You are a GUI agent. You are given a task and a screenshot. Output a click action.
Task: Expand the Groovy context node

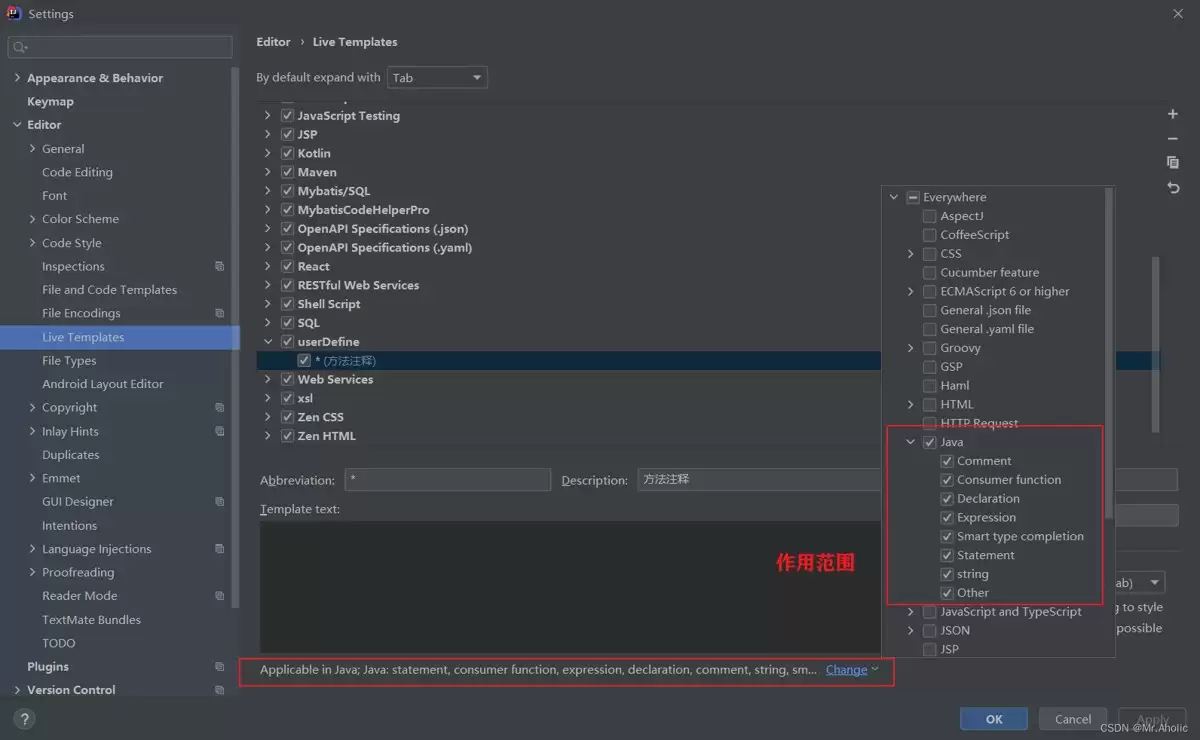coord(911,348)
